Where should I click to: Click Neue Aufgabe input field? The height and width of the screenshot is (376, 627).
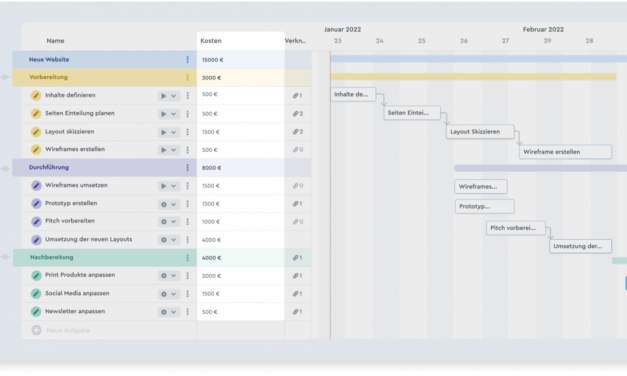tap(68, 330)
